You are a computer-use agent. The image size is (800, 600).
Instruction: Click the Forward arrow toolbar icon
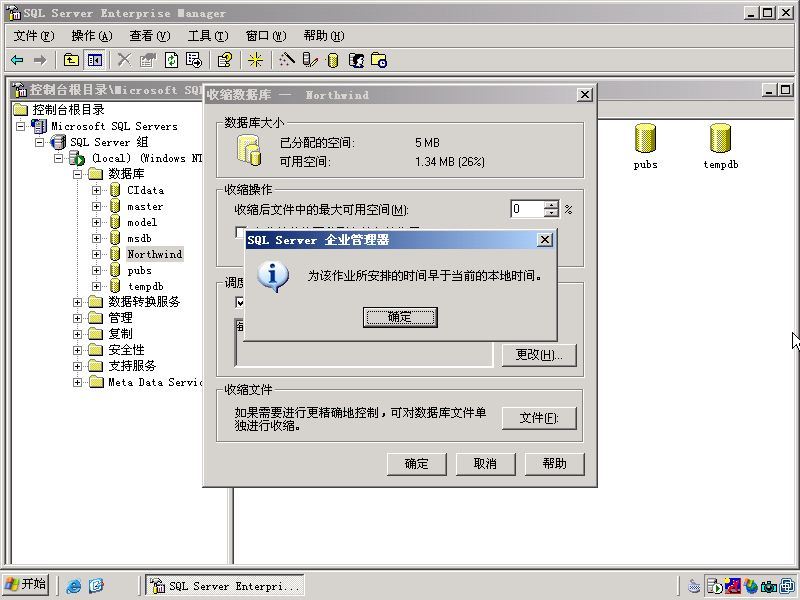tap(40, 60)
